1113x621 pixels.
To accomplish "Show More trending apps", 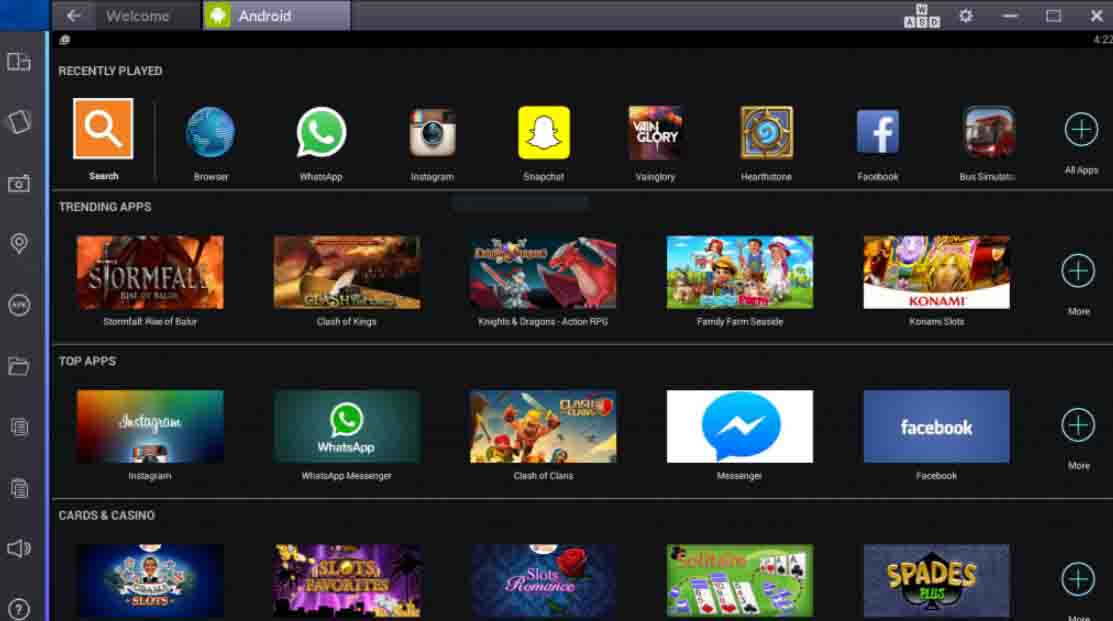I will coord(1078,271).
